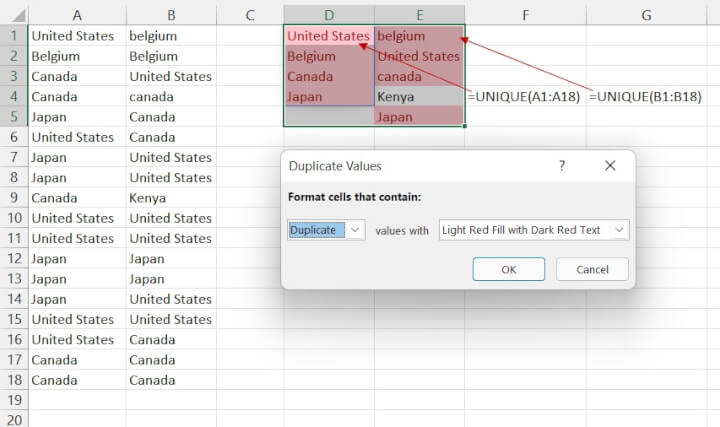Select cell D1 containing United States
This screenshot has width=720, height=427.
329,36
